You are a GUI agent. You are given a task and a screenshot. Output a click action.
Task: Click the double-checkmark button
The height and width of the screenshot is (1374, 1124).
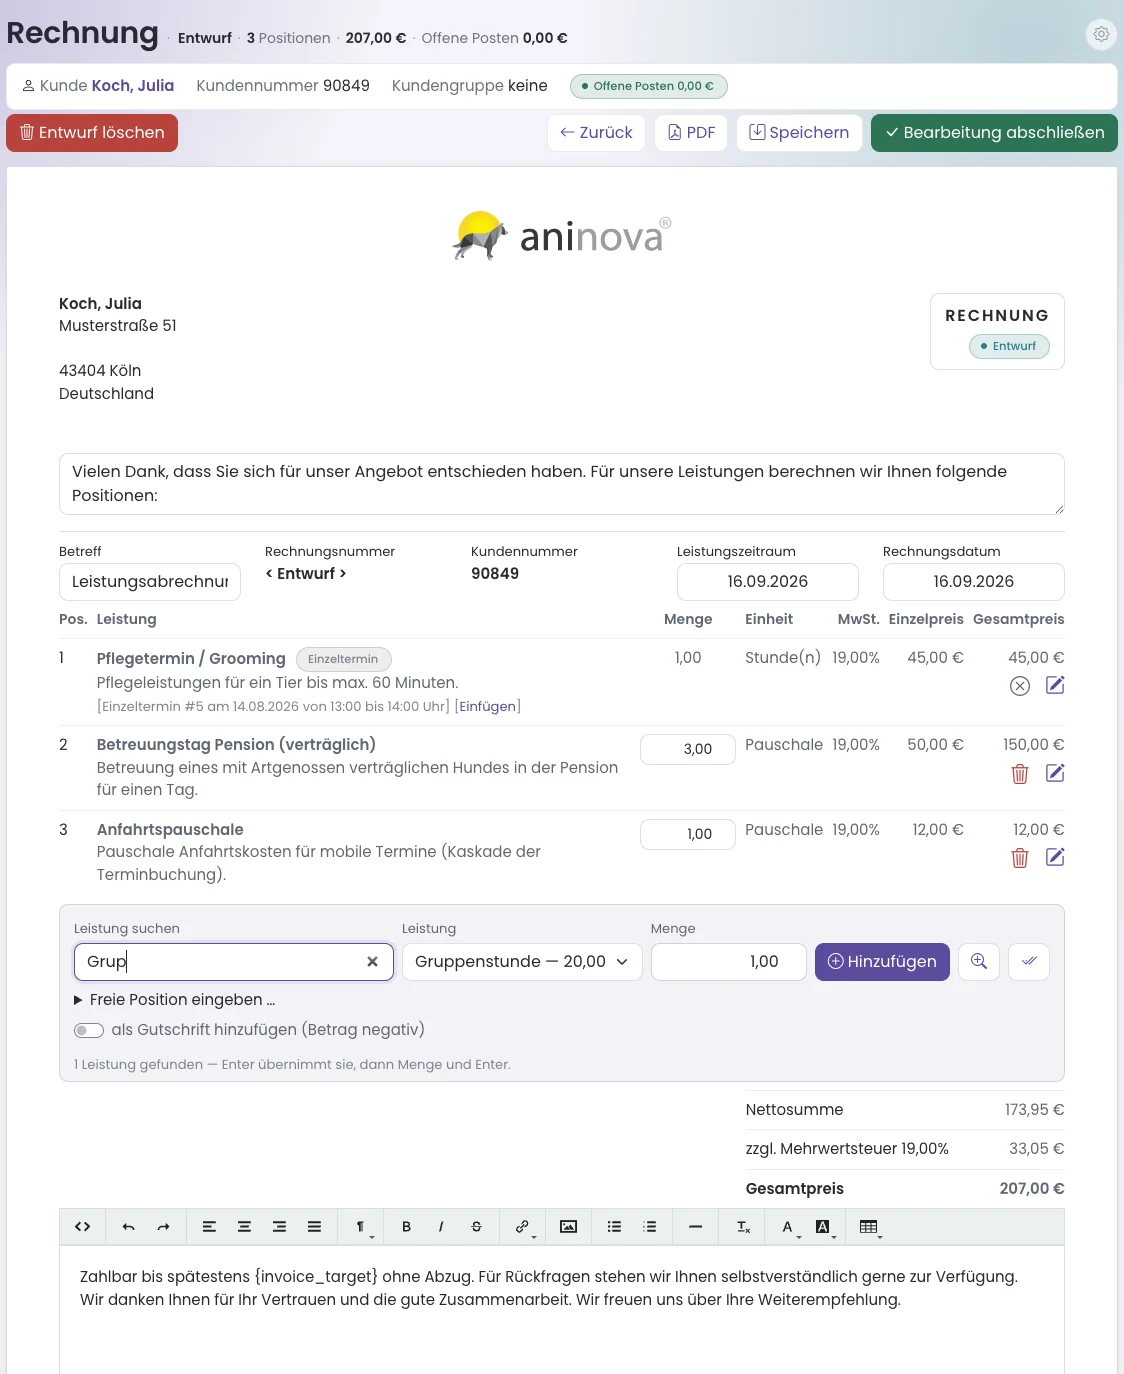pyautogui.click(x=1029, y=962)
